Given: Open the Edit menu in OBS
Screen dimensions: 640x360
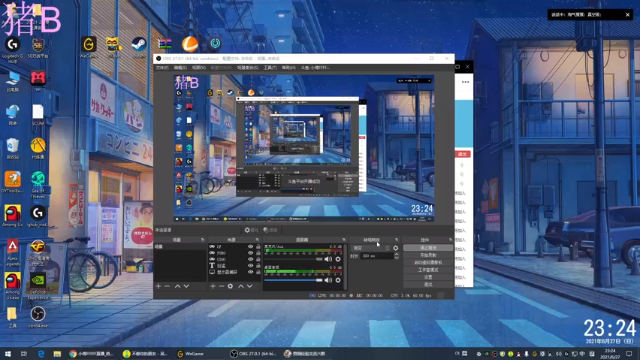Looking at the screenshot, I should [180, 68].
